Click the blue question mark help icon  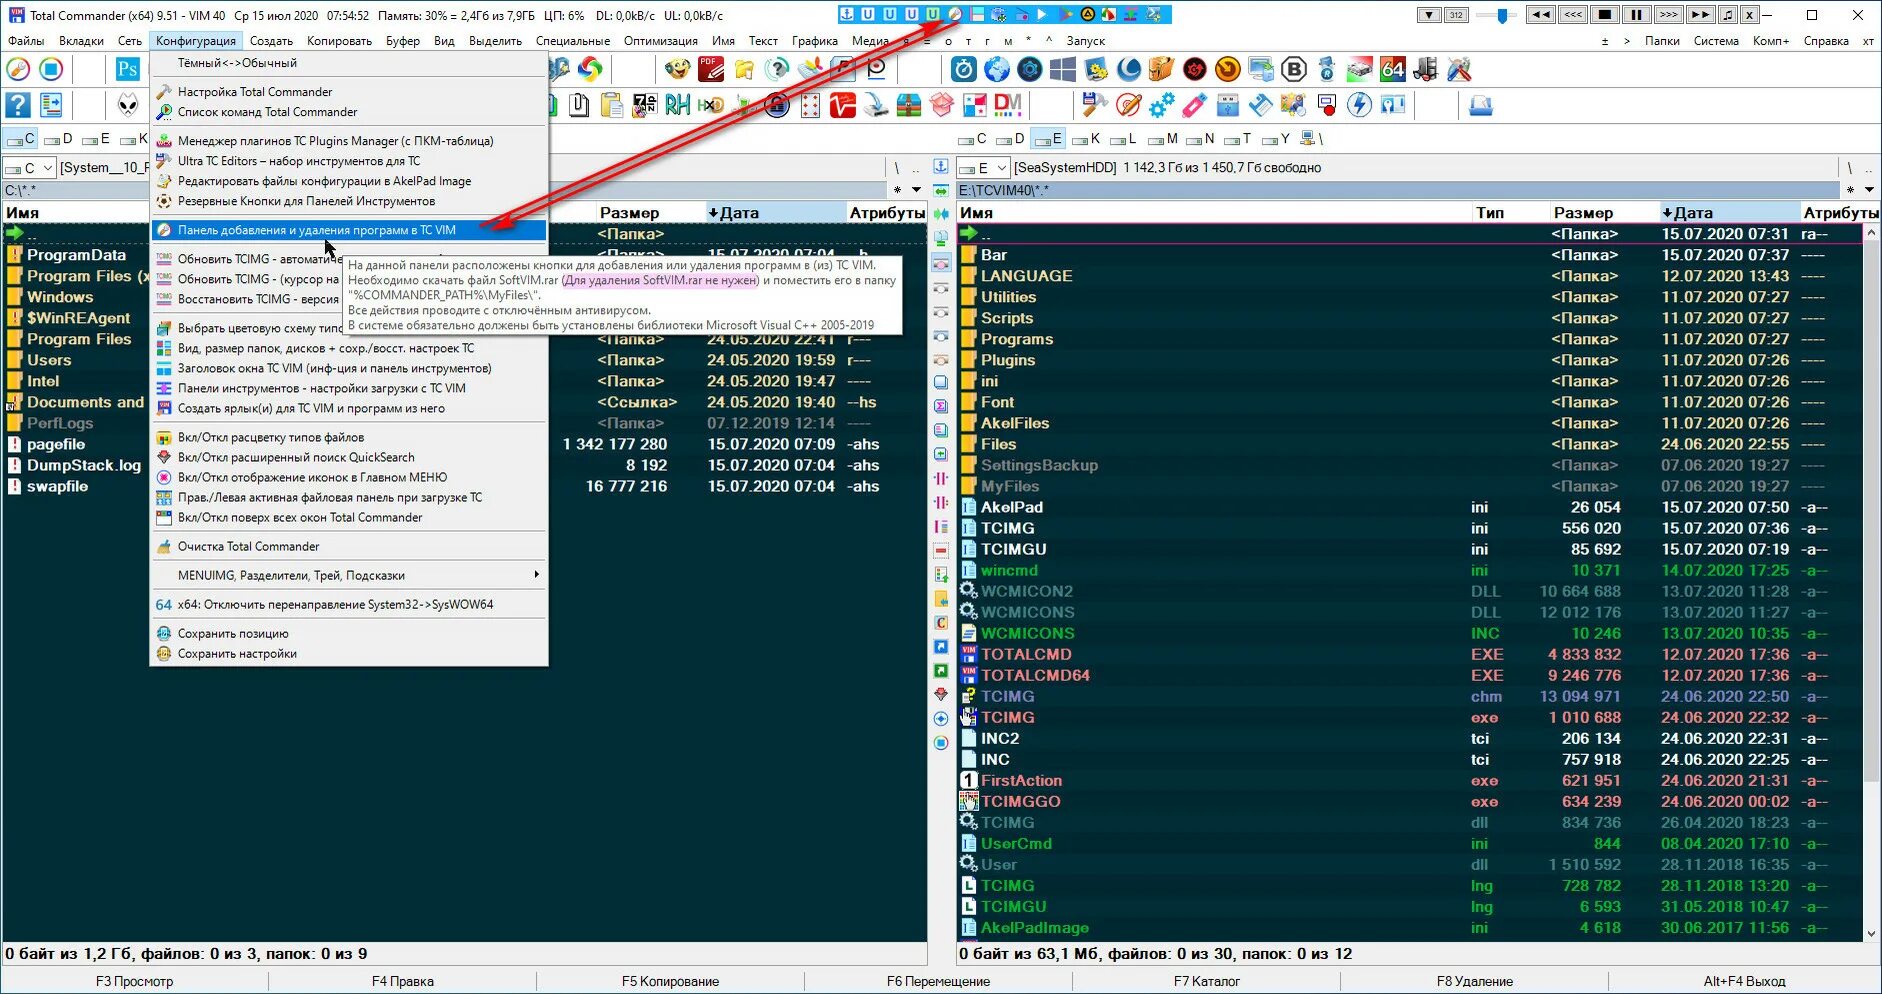[x=18, y=105]
